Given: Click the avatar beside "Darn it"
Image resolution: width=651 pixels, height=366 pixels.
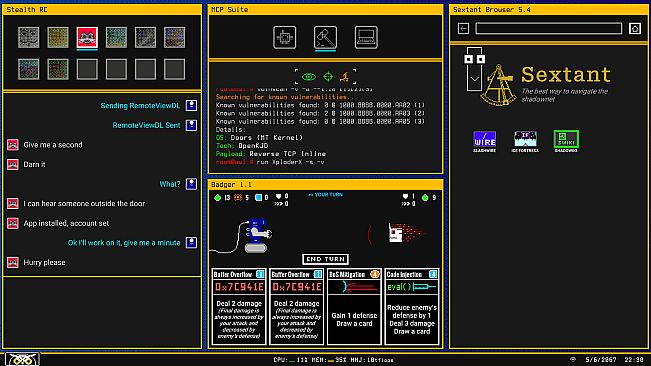Looking at the screenshot, I should tap(13, 164).
